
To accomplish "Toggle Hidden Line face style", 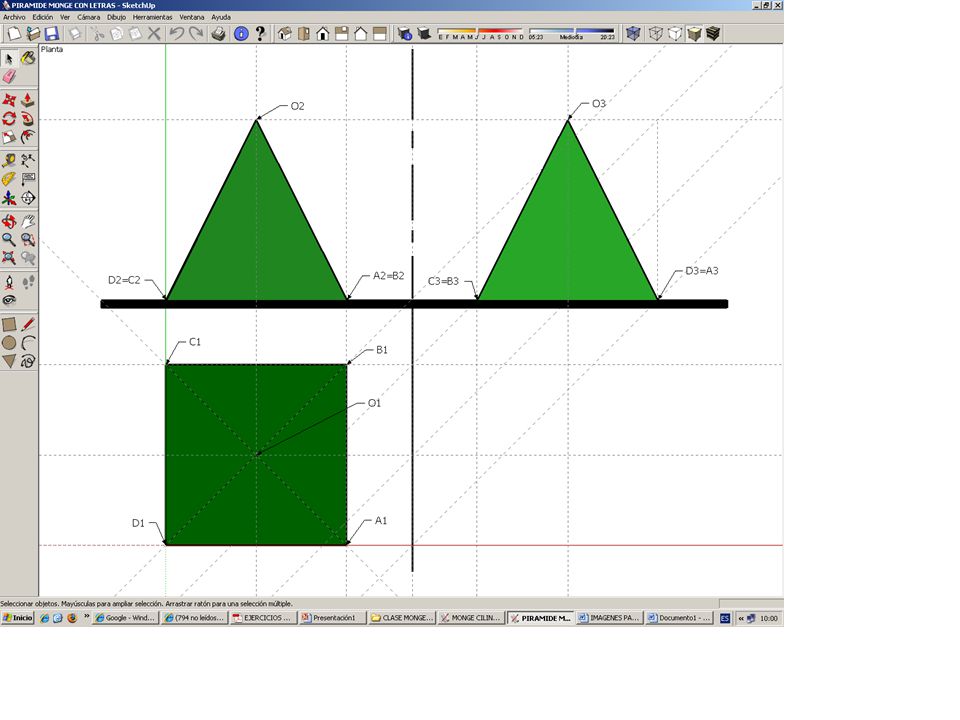I will (675, 34).
